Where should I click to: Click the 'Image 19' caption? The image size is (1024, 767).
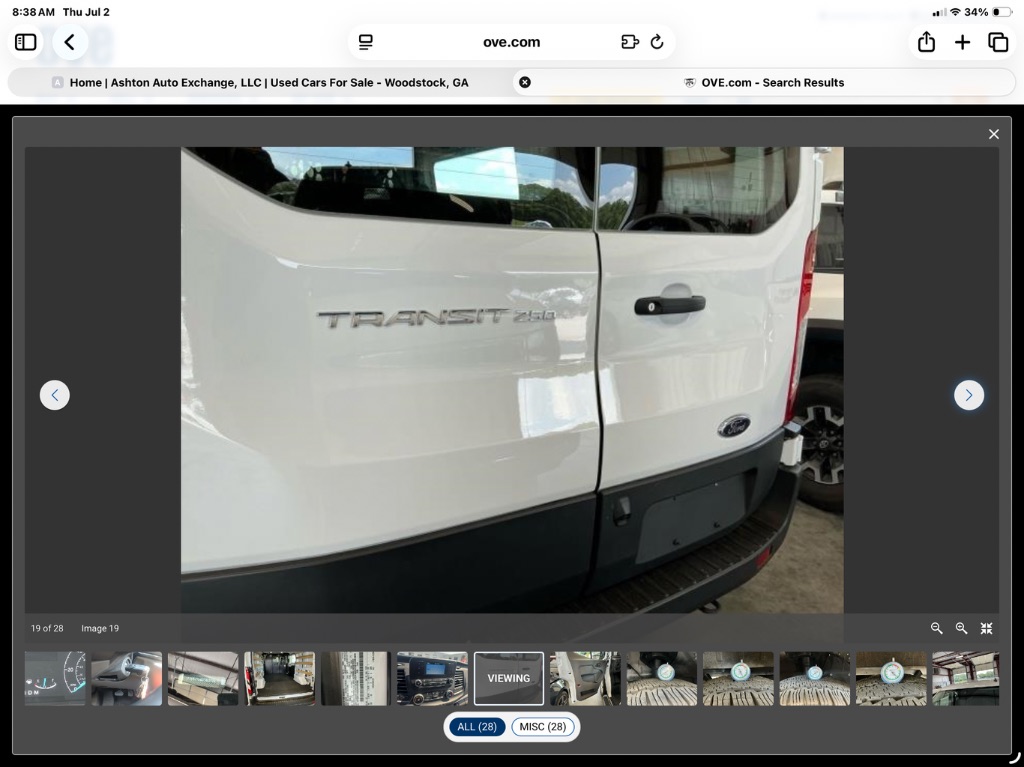click(100, 628)
